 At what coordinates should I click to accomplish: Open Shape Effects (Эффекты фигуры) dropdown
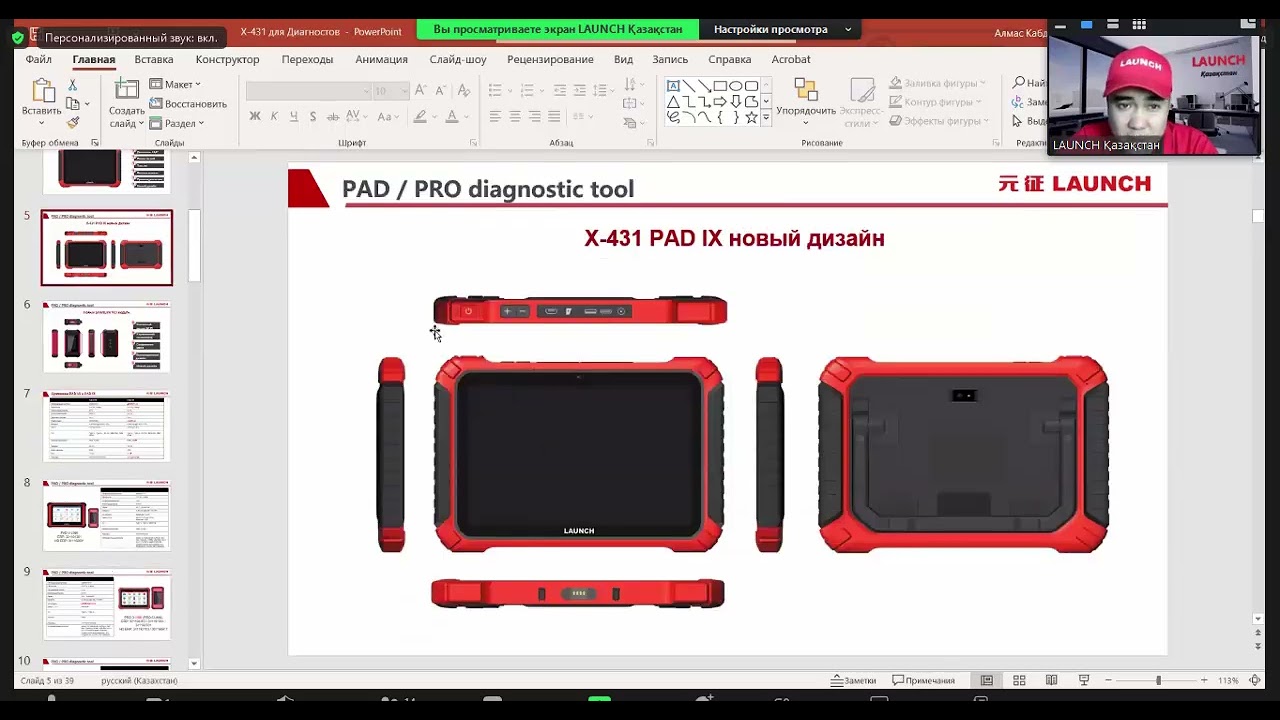(939, 121)
